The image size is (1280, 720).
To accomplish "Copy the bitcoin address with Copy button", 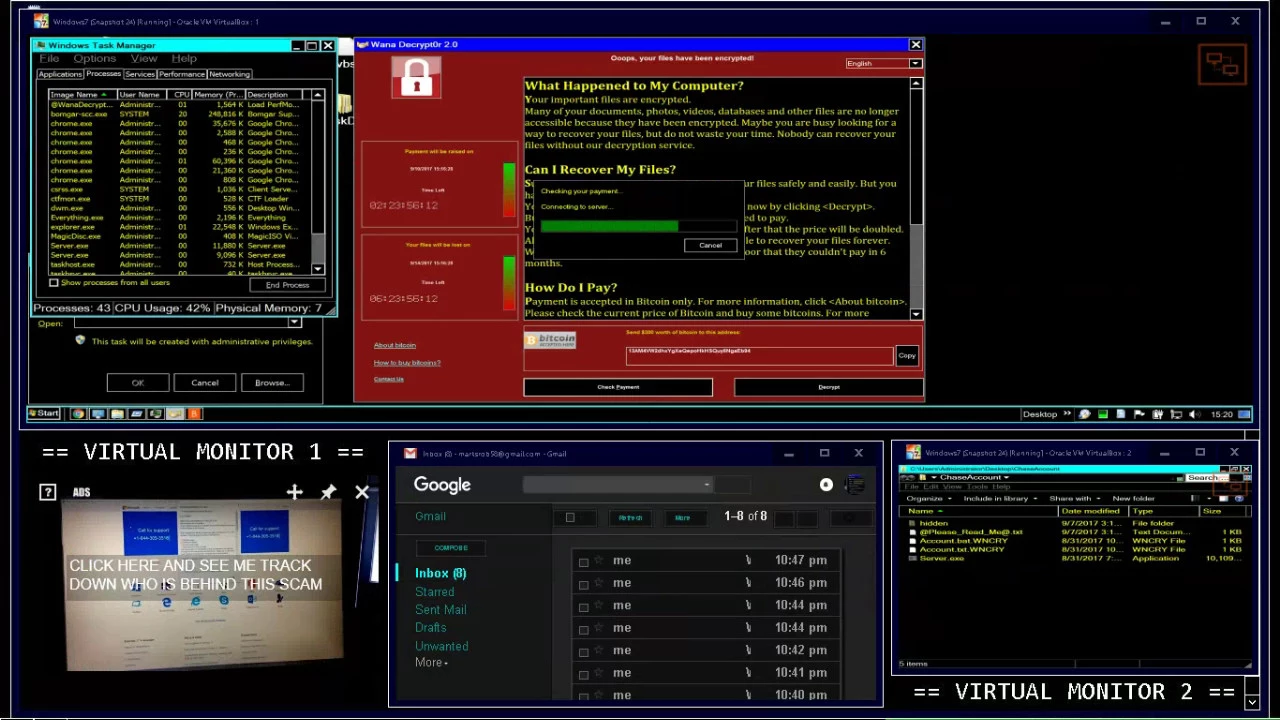I will coord(907,355).
